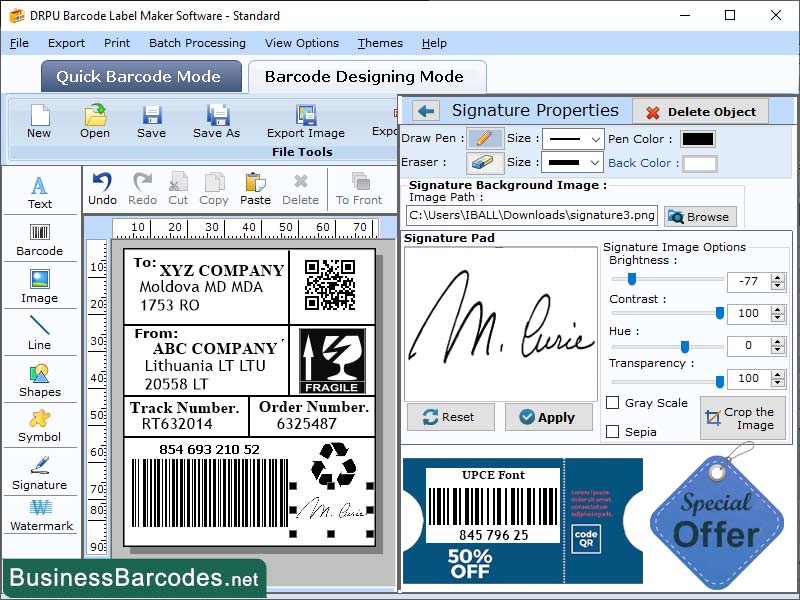Select the Watermark tool
Viewport: 800px width, 600px height.
40,515
